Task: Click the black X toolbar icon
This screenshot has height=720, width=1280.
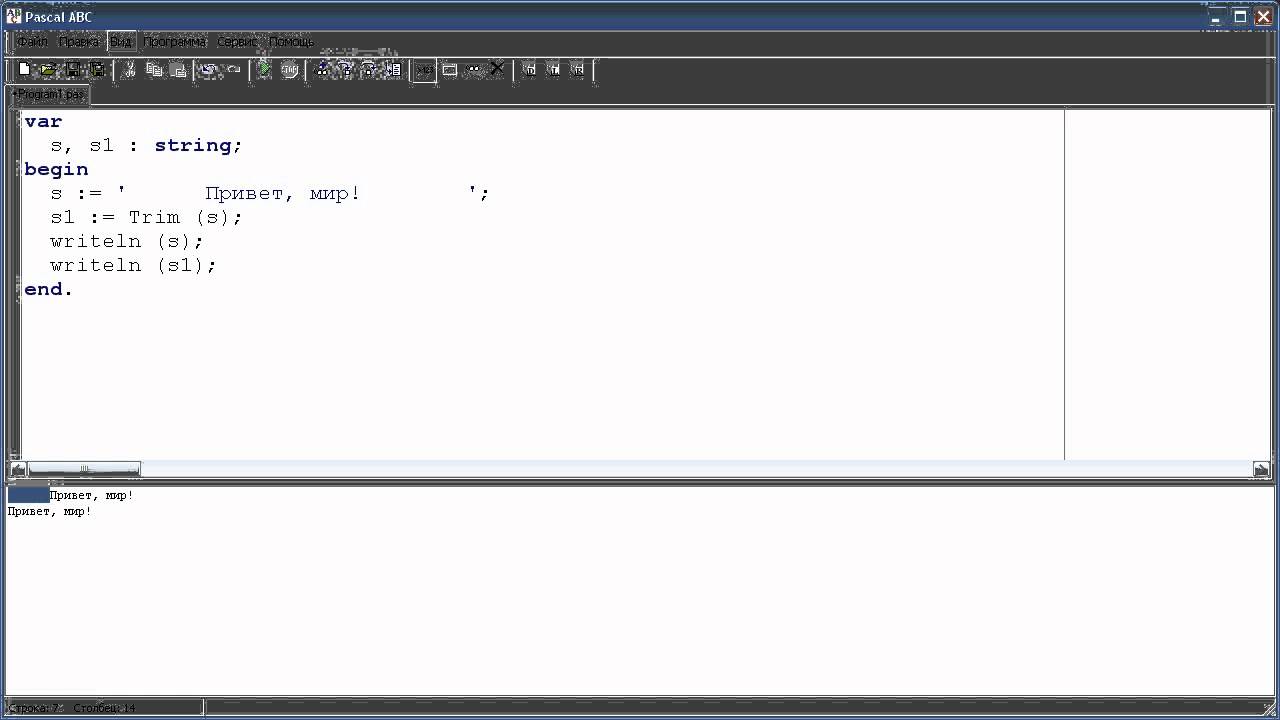Action: [497, 70]
